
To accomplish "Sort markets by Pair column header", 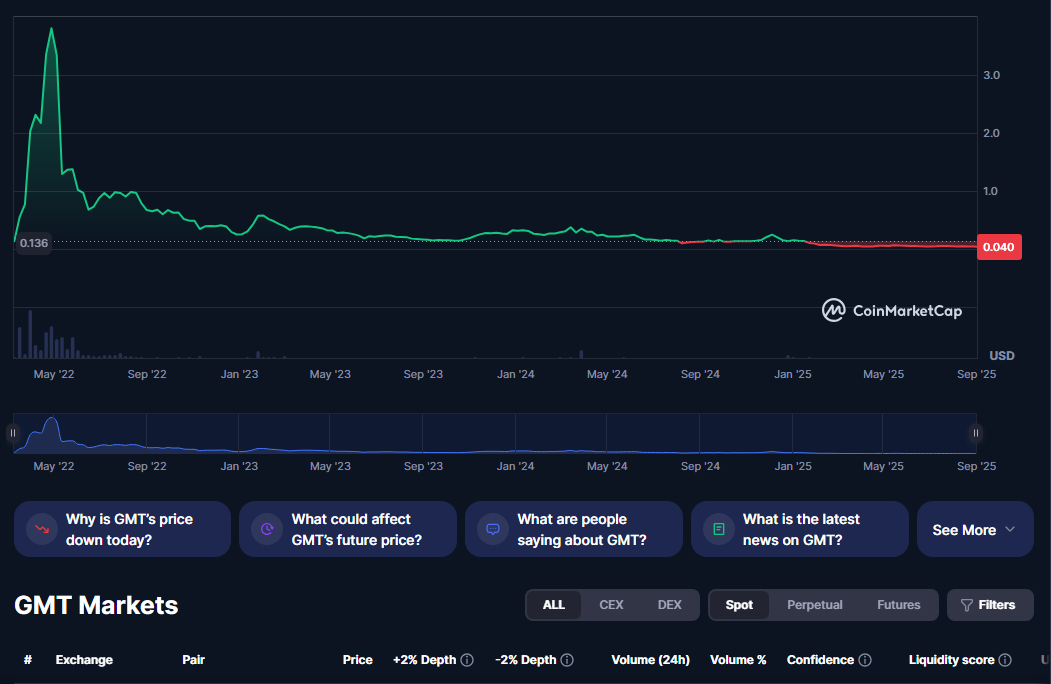I will pos(193,660).
